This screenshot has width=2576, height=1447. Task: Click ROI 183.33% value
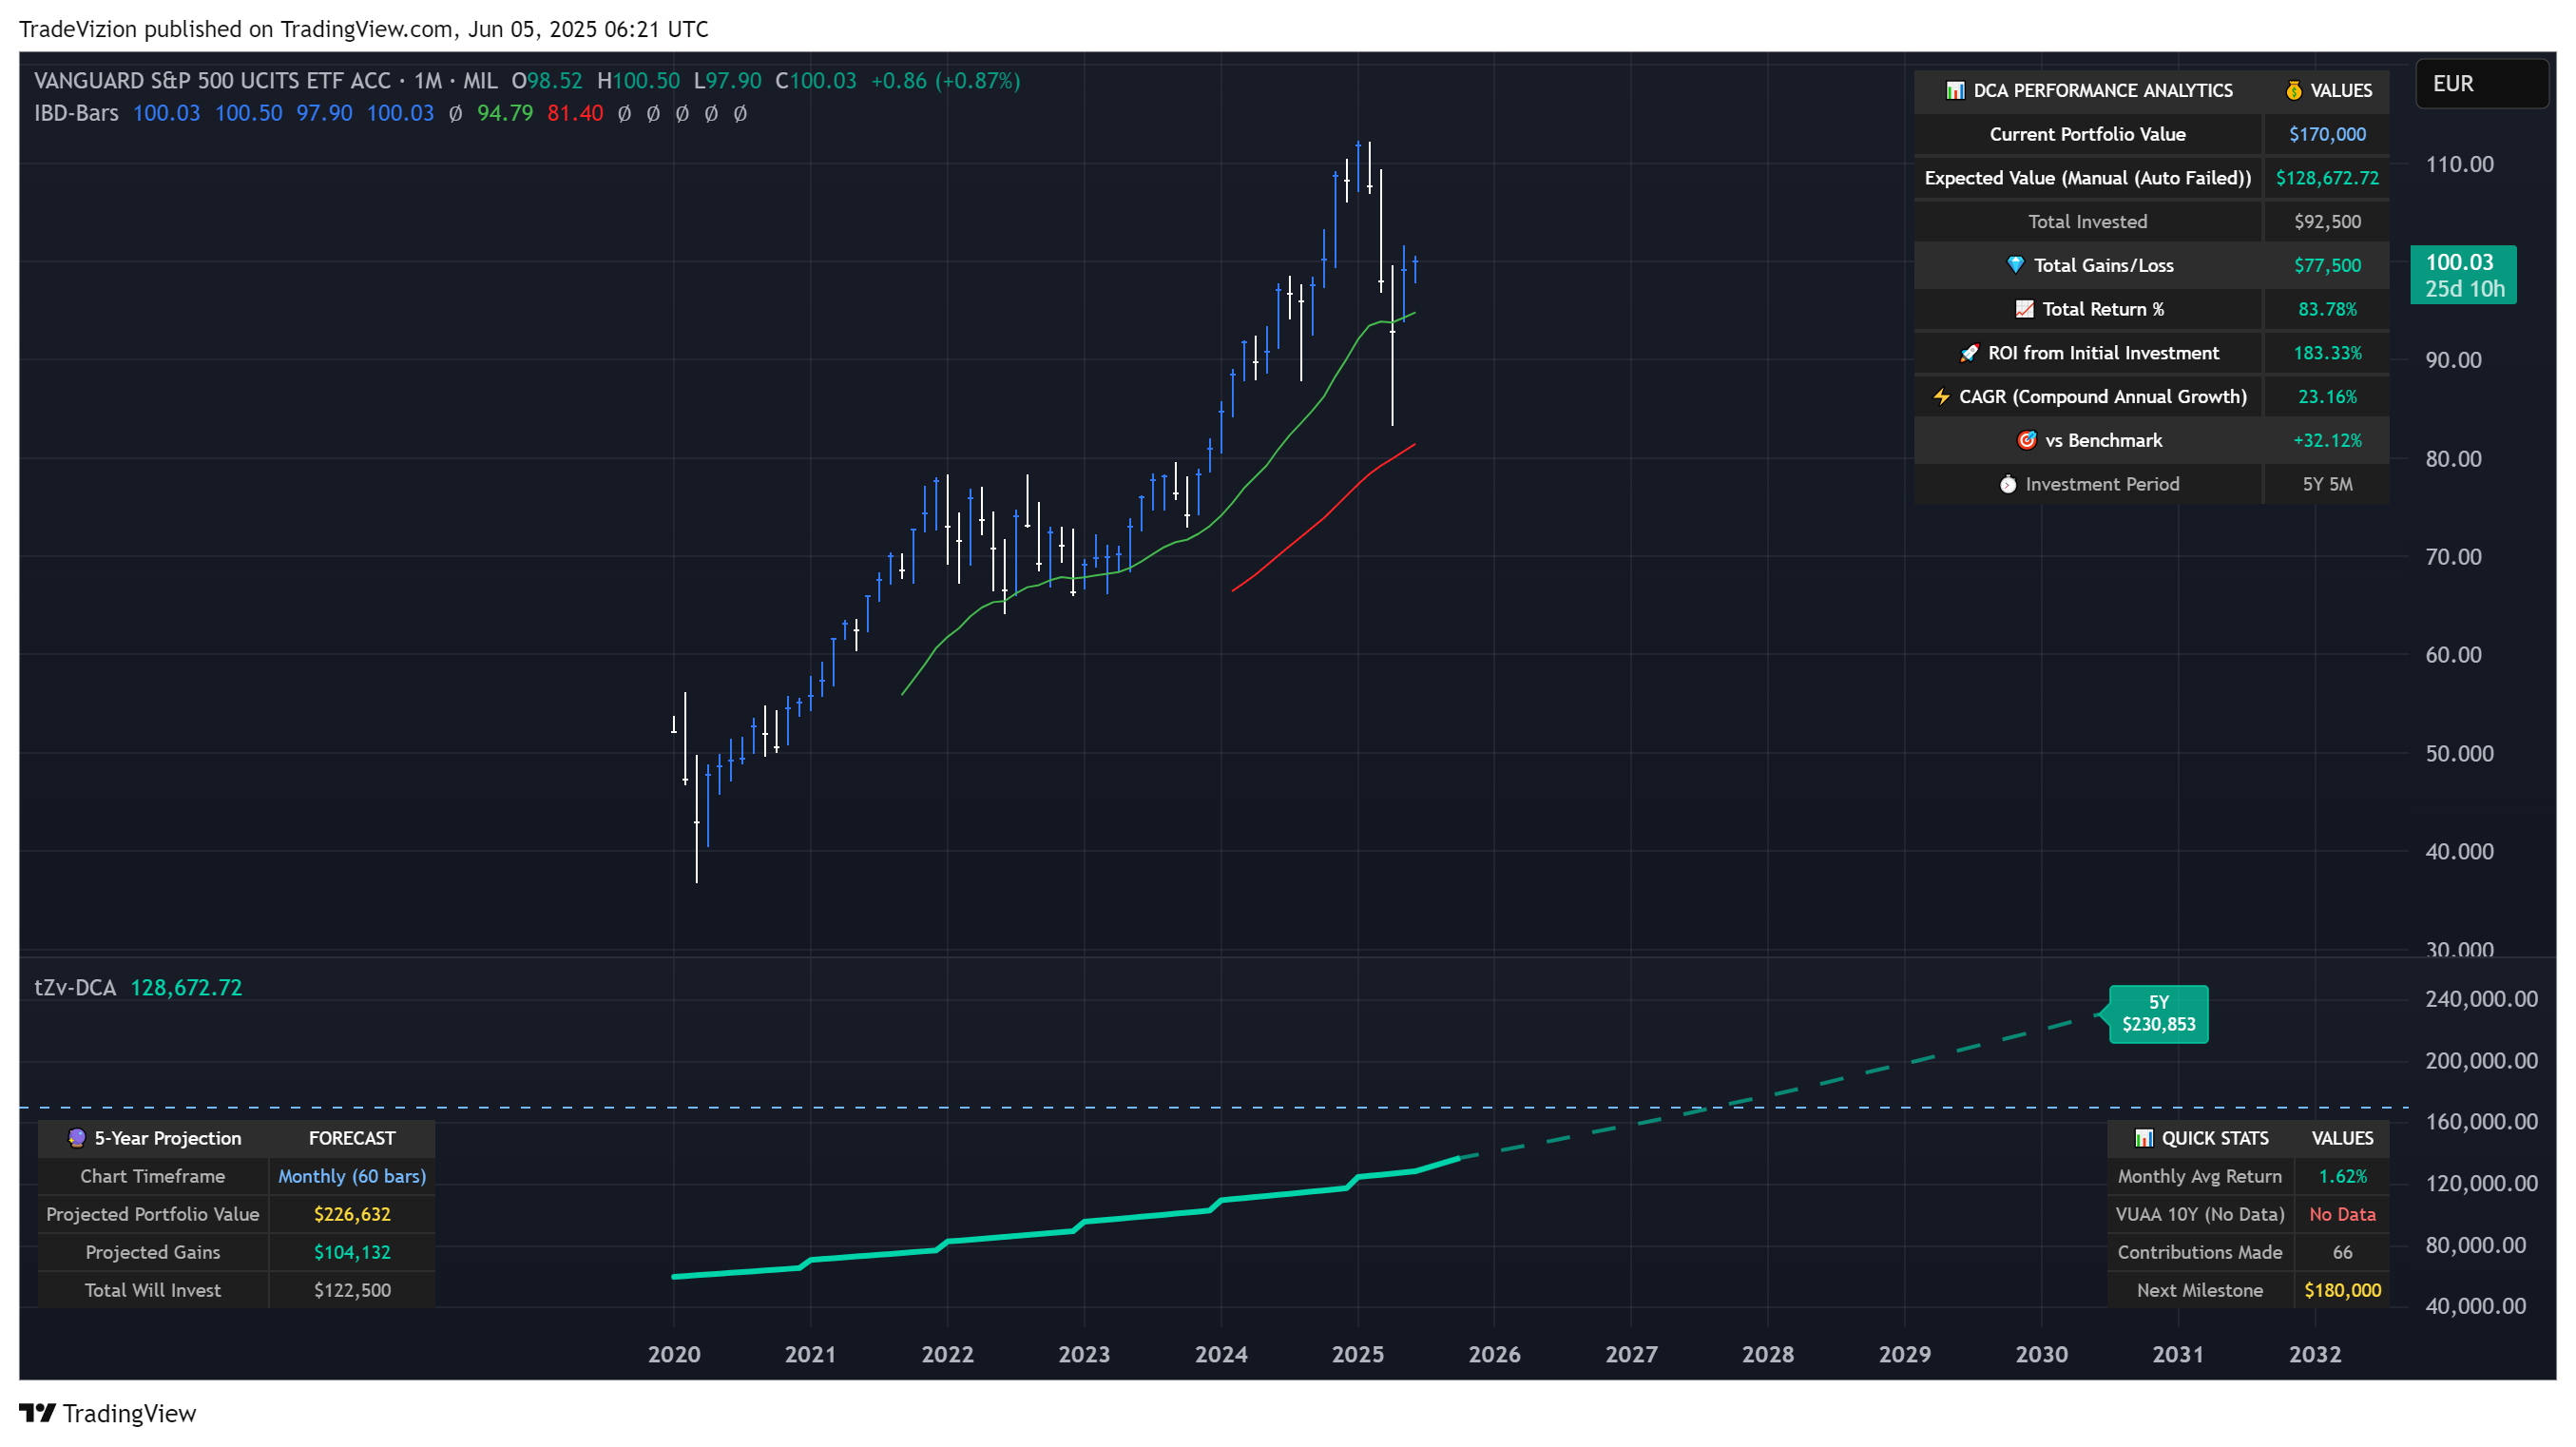click(x=2327, y=353)
